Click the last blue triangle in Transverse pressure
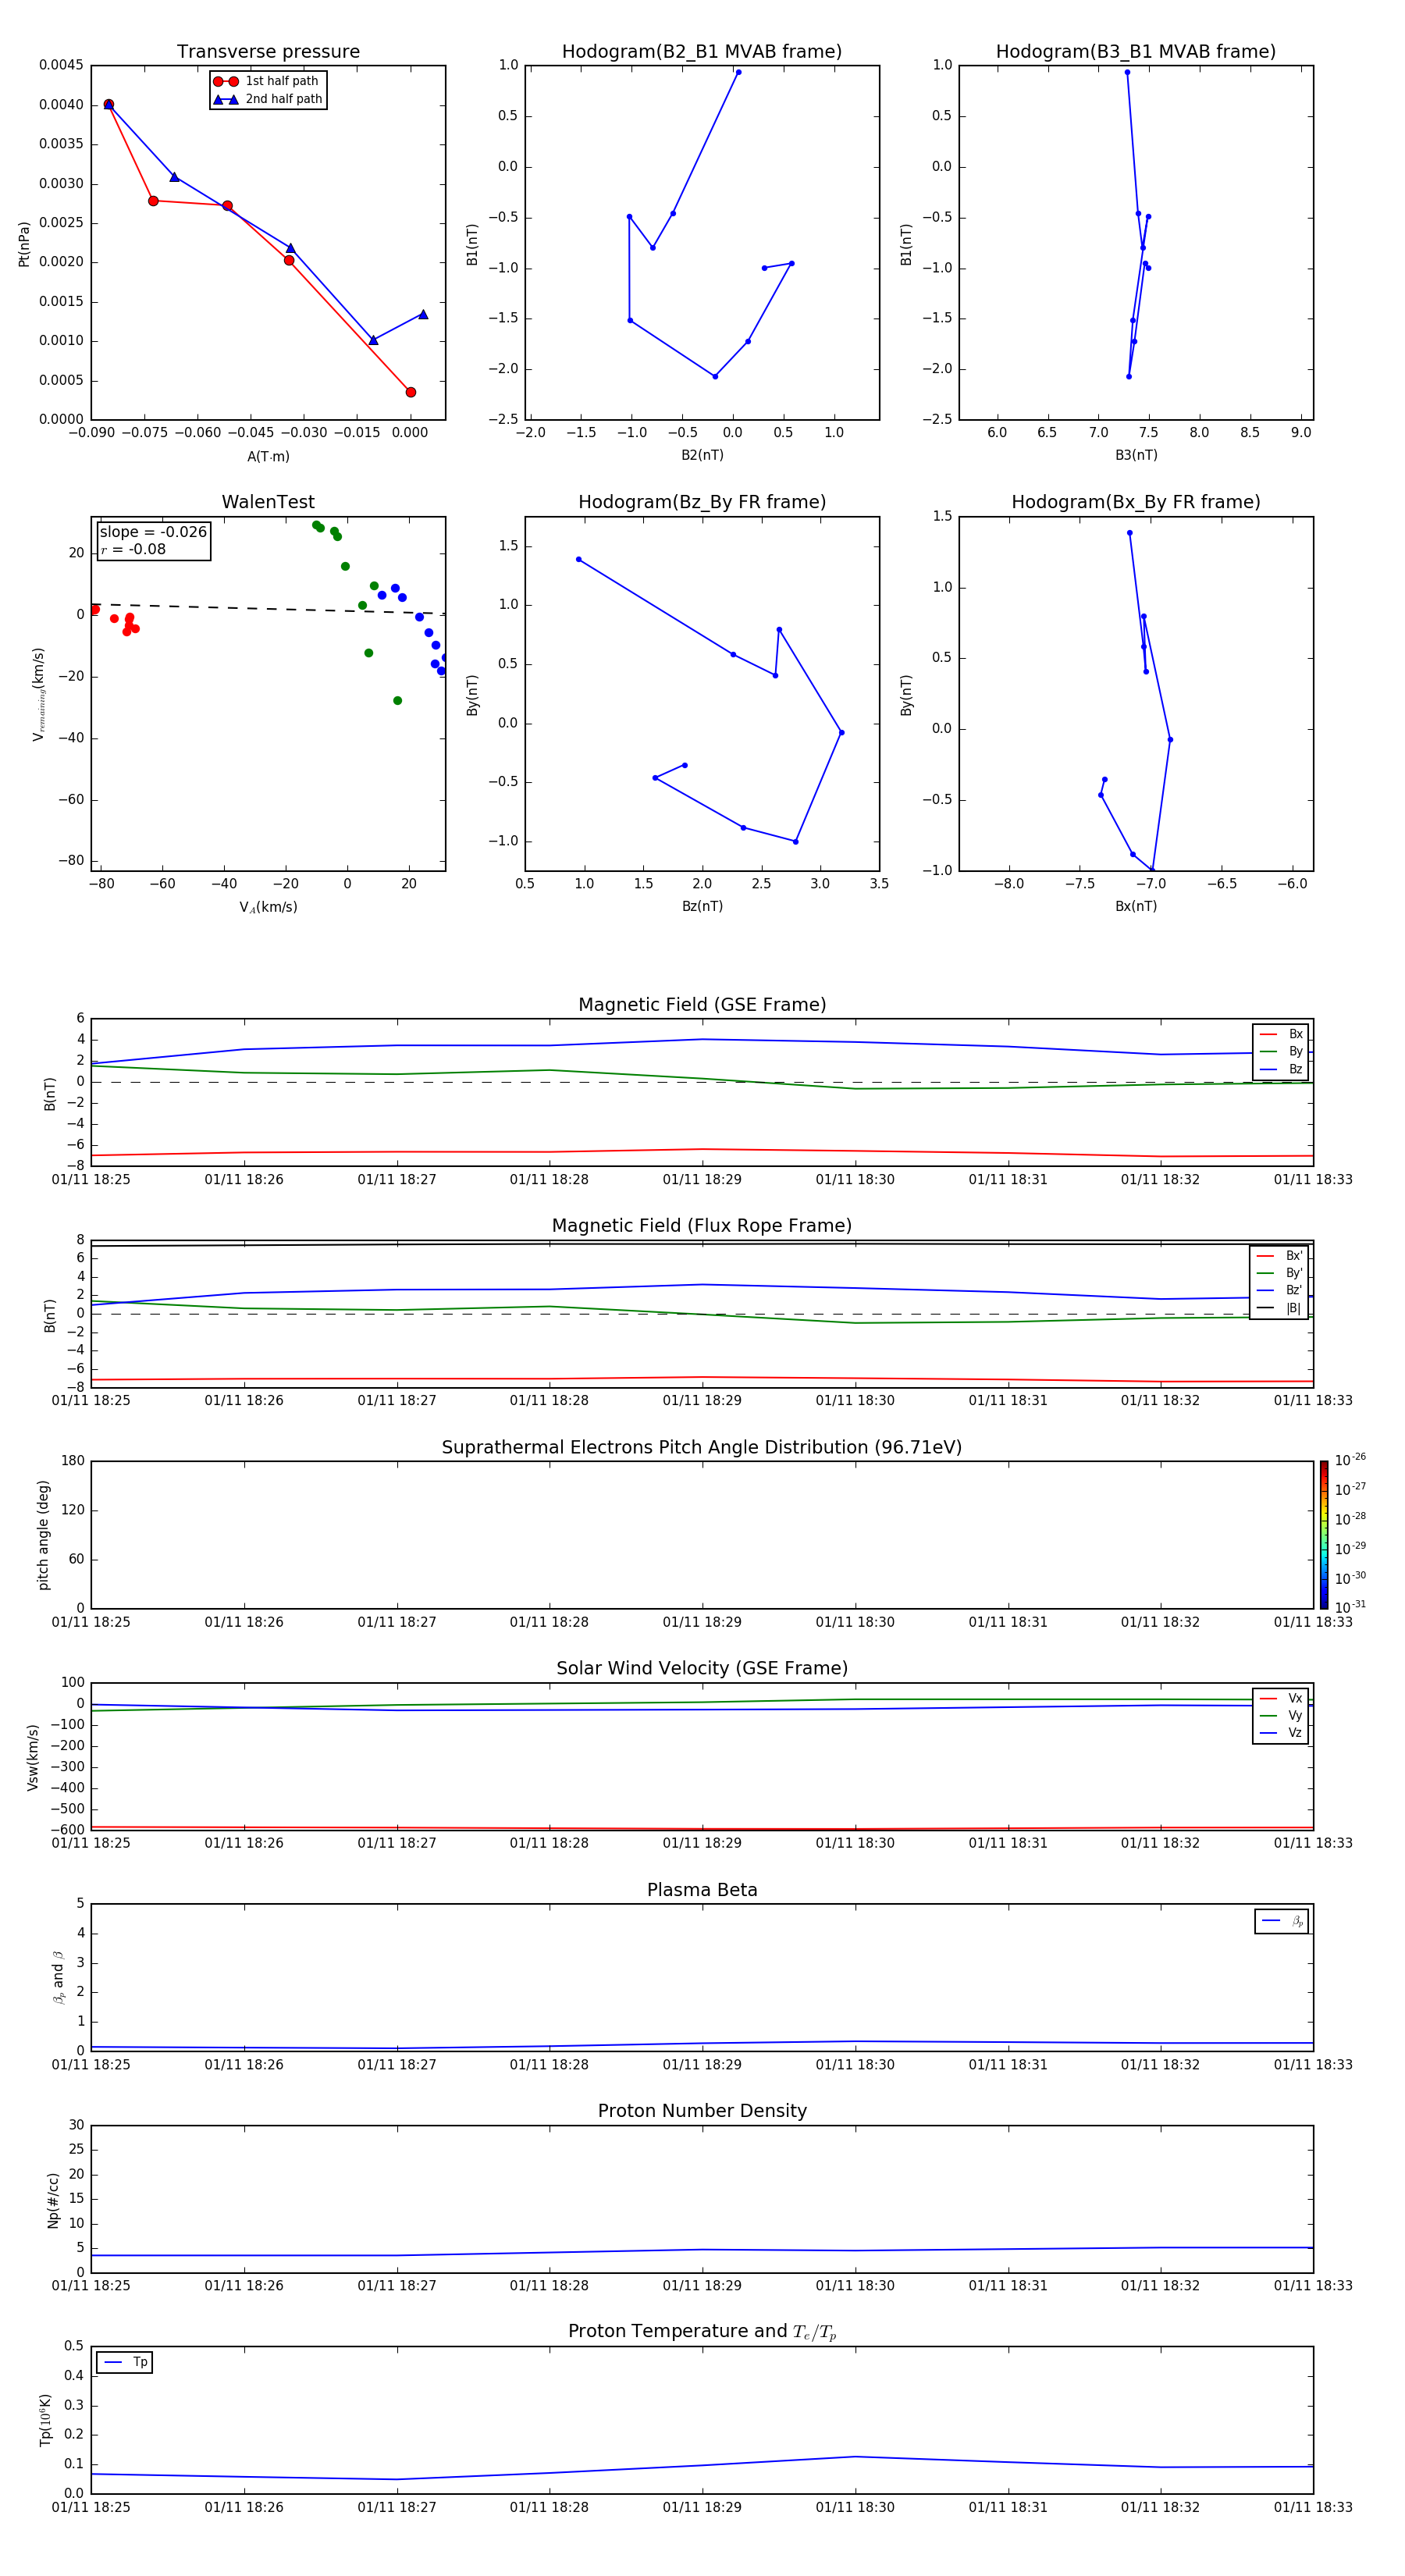1405x2576 pixels. point(423,314)
